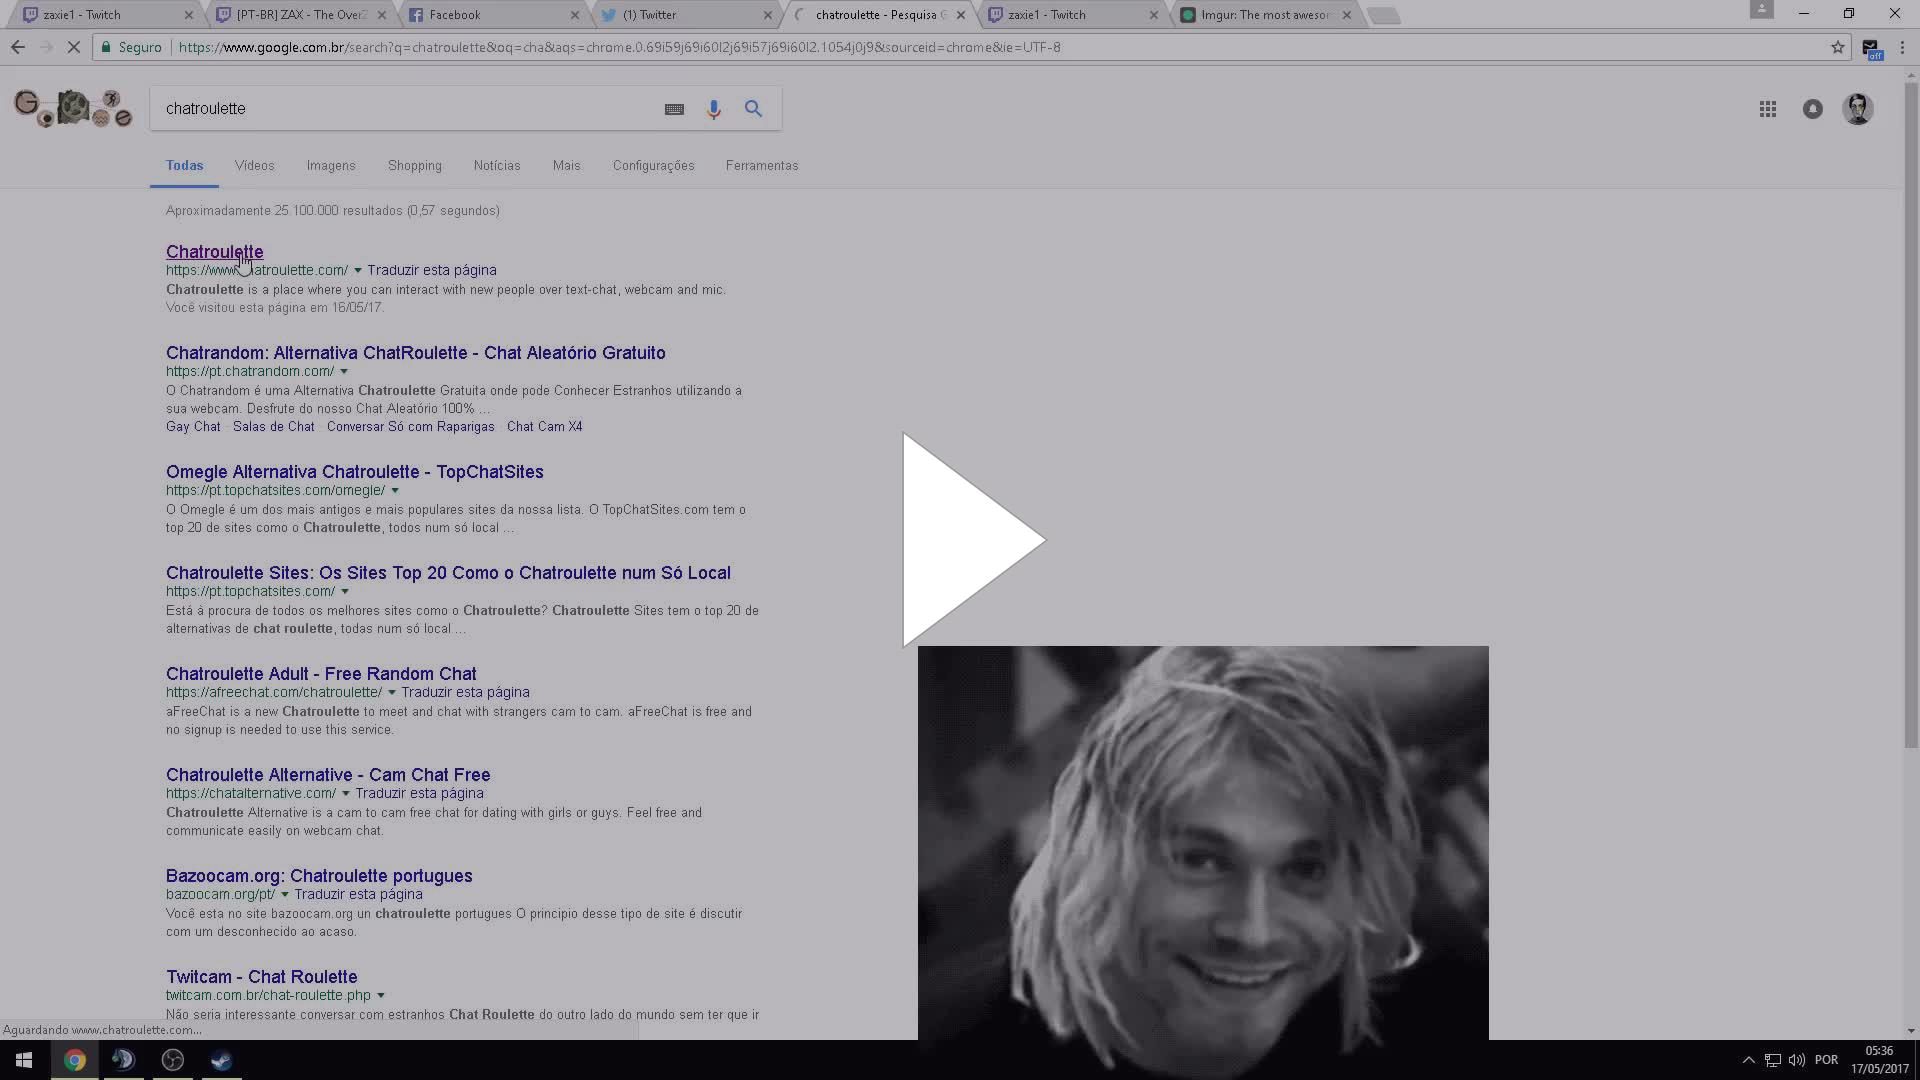Expand dropdown arrow beside twitcam.com.br URL
The height and width of the screenshot is (1080, 1920).
pyautogui.click(x=380, y=996)
